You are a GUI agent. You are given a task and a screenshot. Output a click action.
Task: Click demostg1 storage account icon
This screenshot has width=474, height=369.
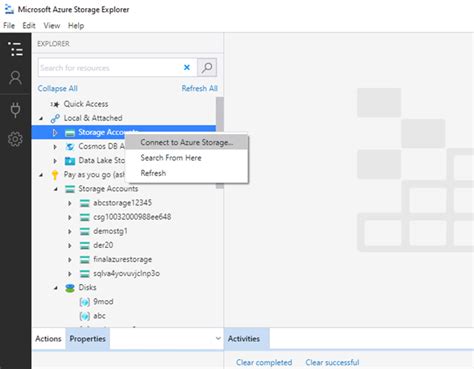tap(85, 231)
